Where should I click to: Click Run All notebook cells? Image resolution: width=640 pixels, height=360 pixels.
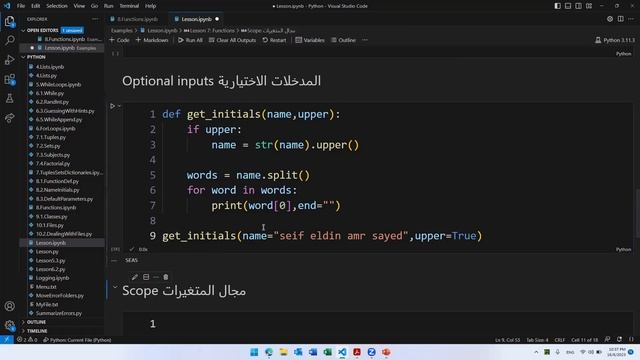point(190,40)
